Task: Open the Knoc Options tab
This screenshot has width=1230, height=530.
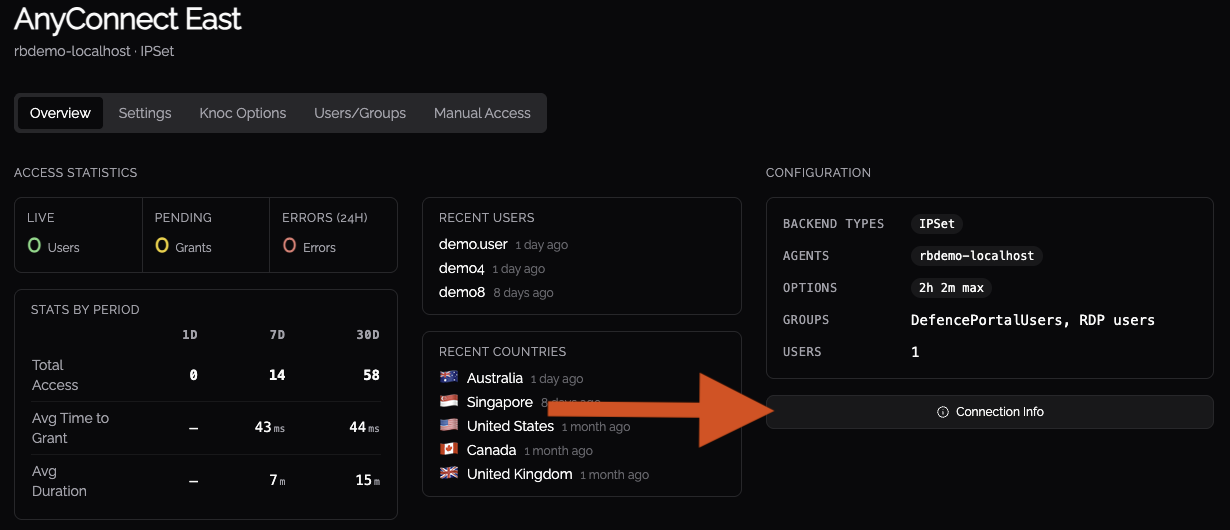Action: (x=243, y=113)
